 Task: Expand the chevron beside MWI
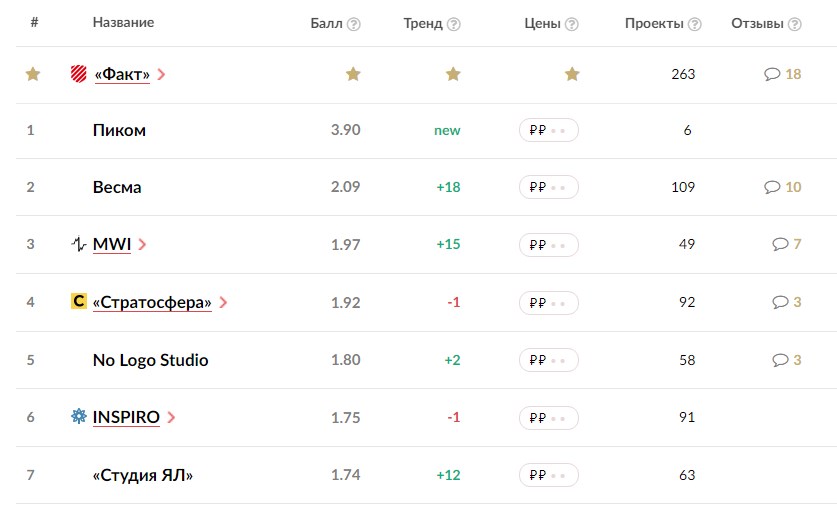(142, 244)
